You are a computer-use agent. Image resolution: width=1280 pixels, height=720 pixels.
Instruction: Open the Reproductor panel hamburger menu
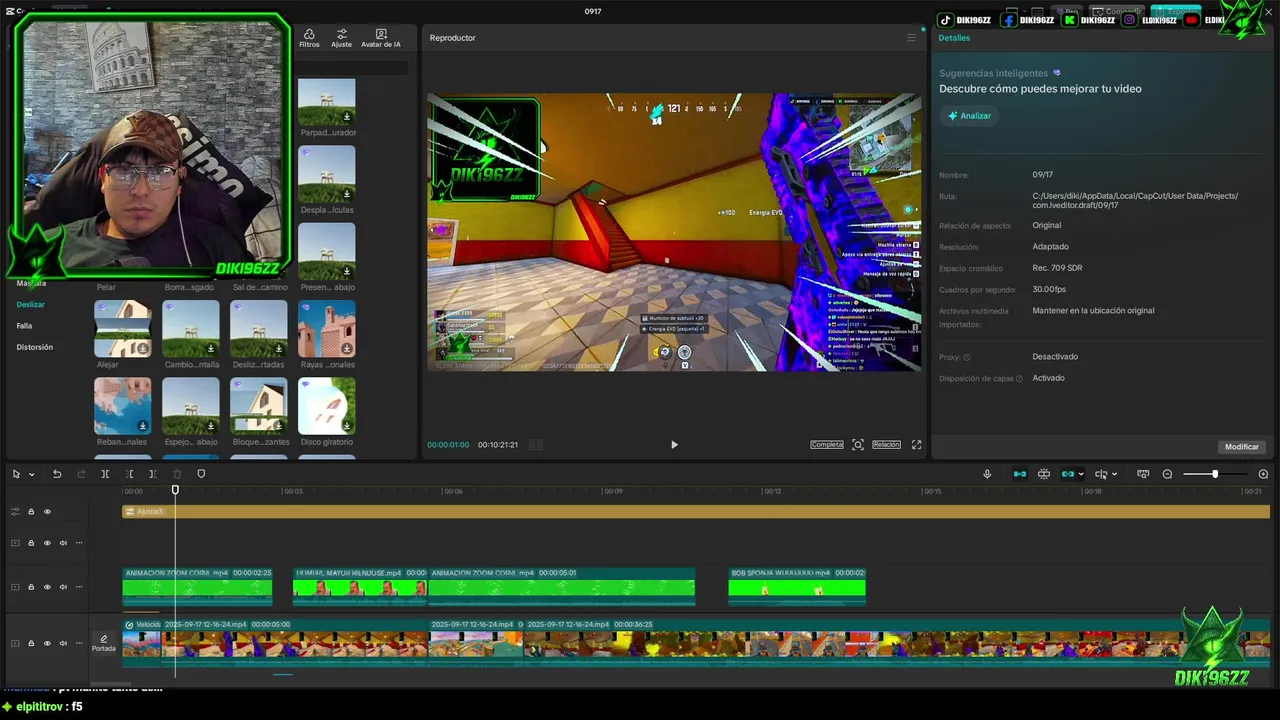pyautogui.click(x=911, y=38)
